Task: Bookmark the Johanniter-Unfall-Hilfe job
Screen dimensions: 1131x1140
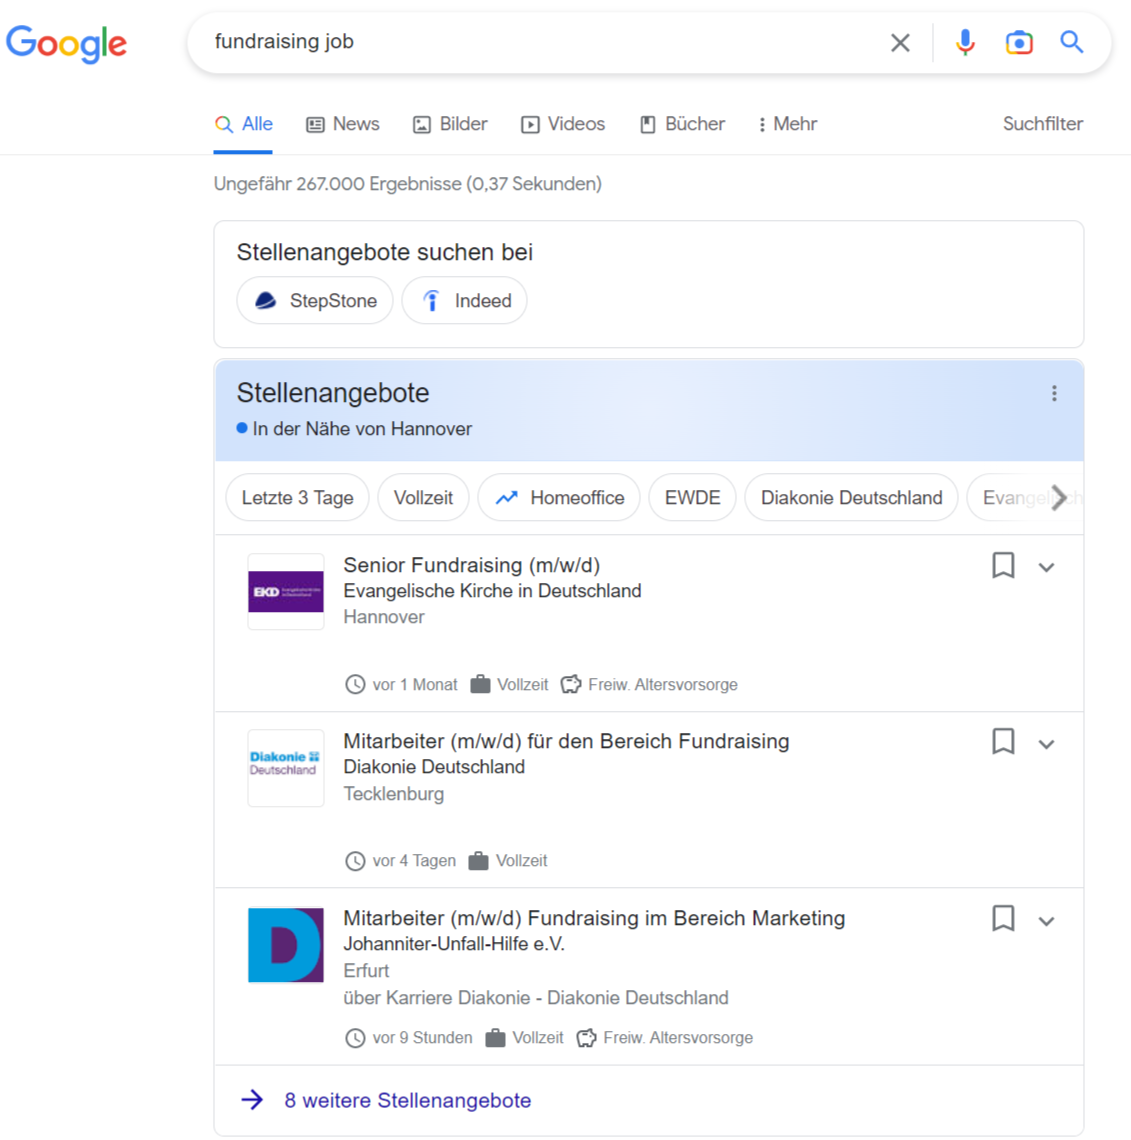Action: pos(1003,918)
